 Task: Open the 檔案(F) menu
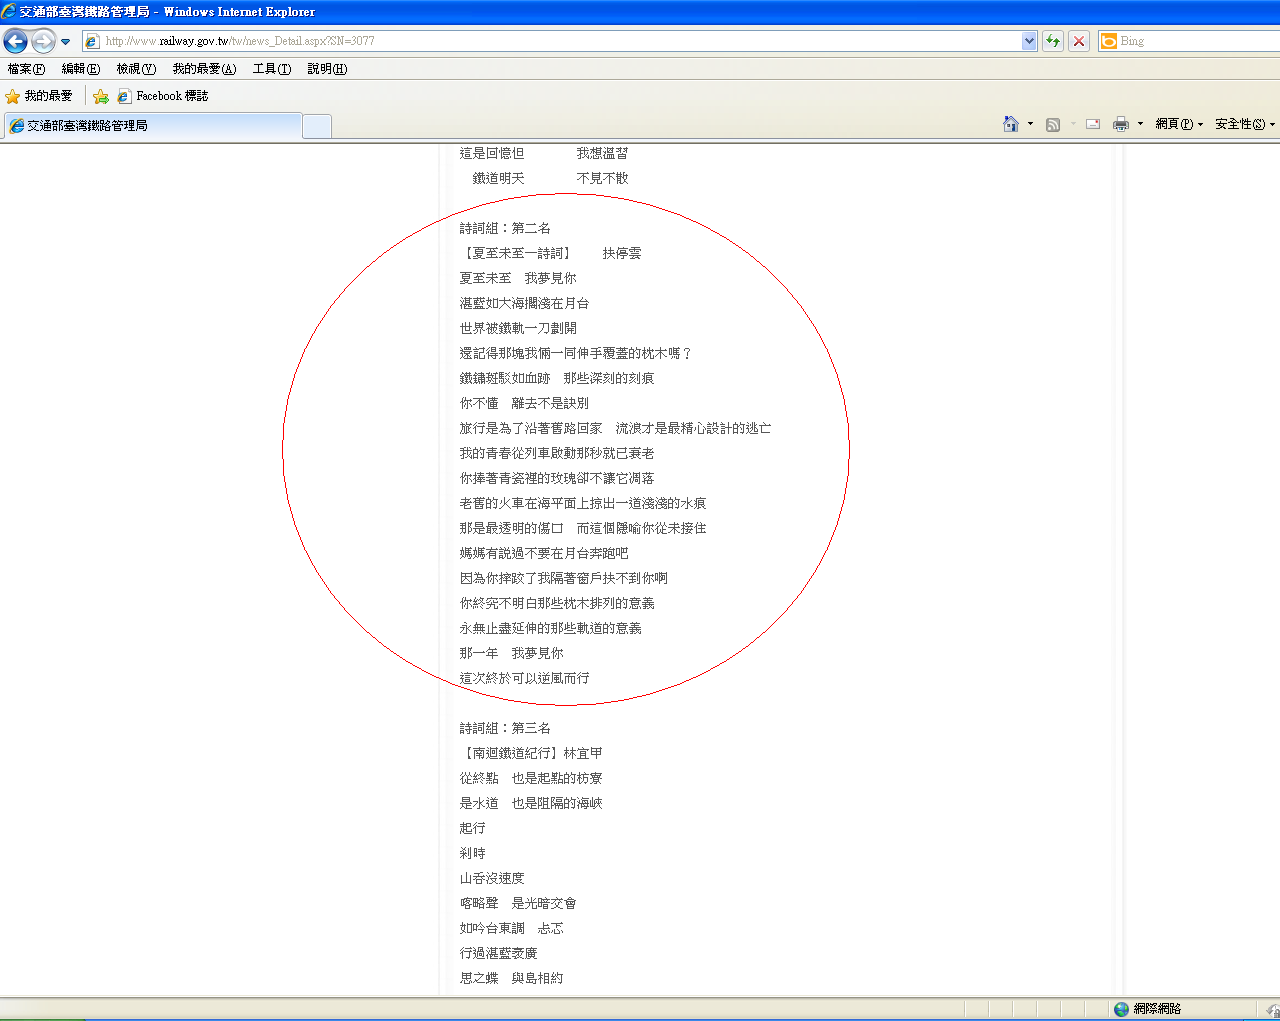[26, 69]
